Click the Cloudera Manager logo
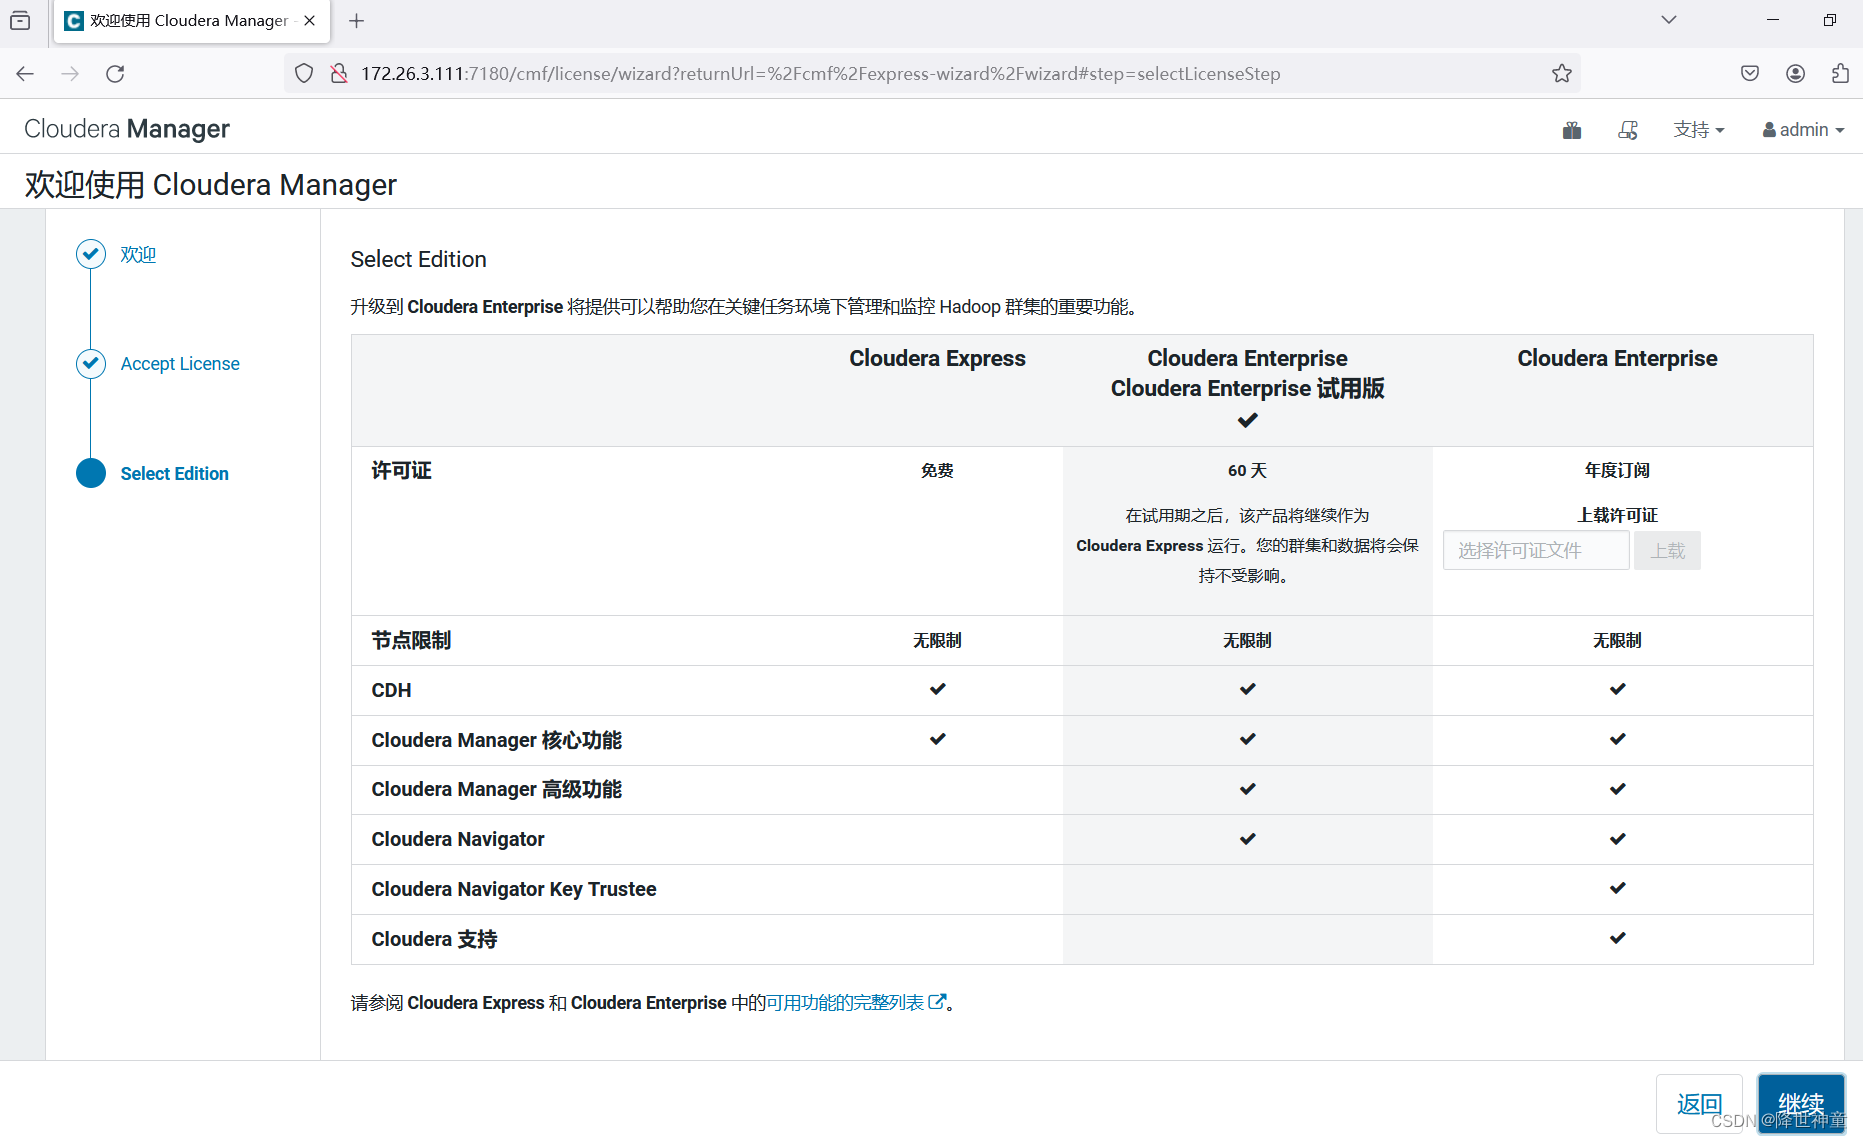Viewport: 1863px width, 1139px height. [x=127, y=129]
